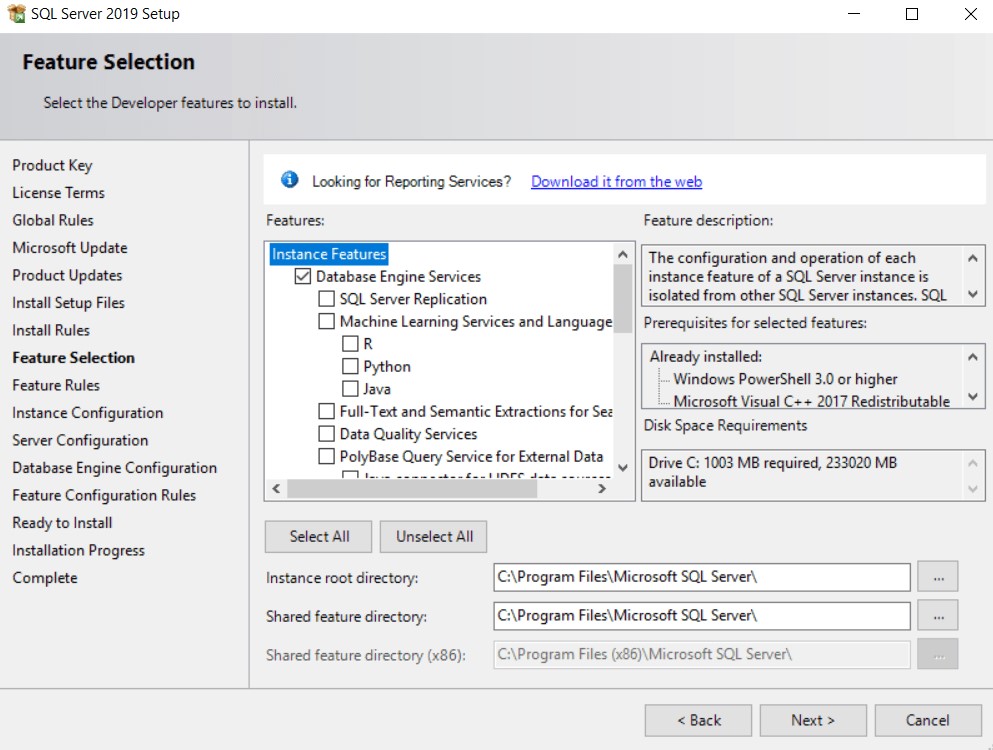
Task: Check Full-Text and Semantic Extractions
Action: 326,412
